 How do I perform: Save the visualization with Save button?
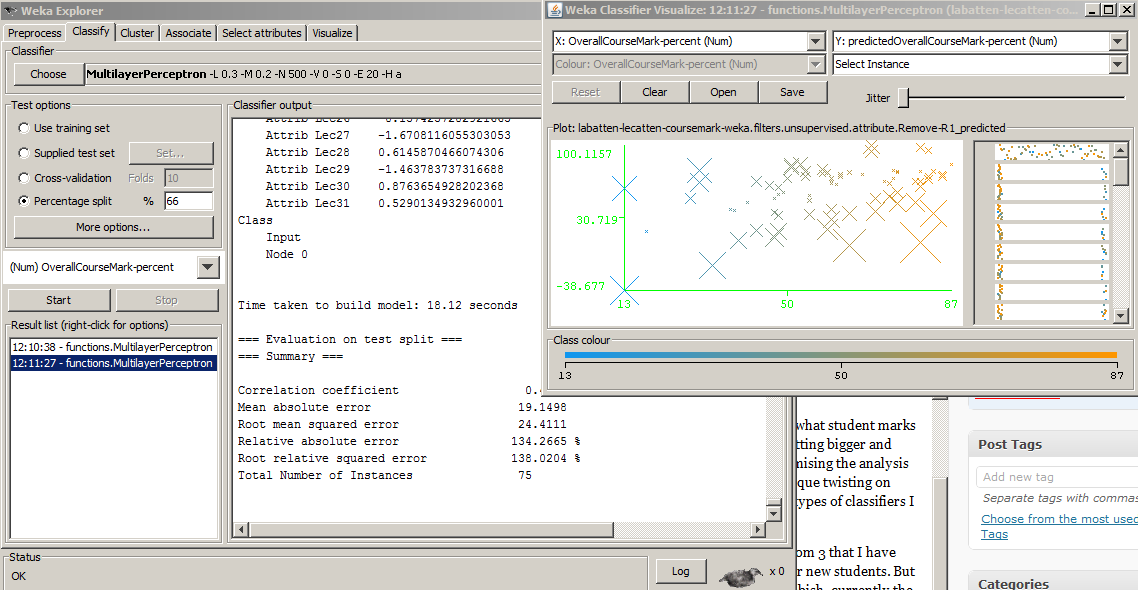click(x=792, y=92)
